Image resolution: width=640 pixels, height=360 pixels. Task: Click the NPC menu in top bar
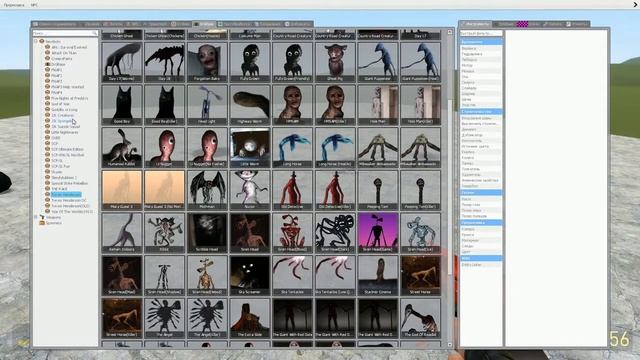click(34, 5)
